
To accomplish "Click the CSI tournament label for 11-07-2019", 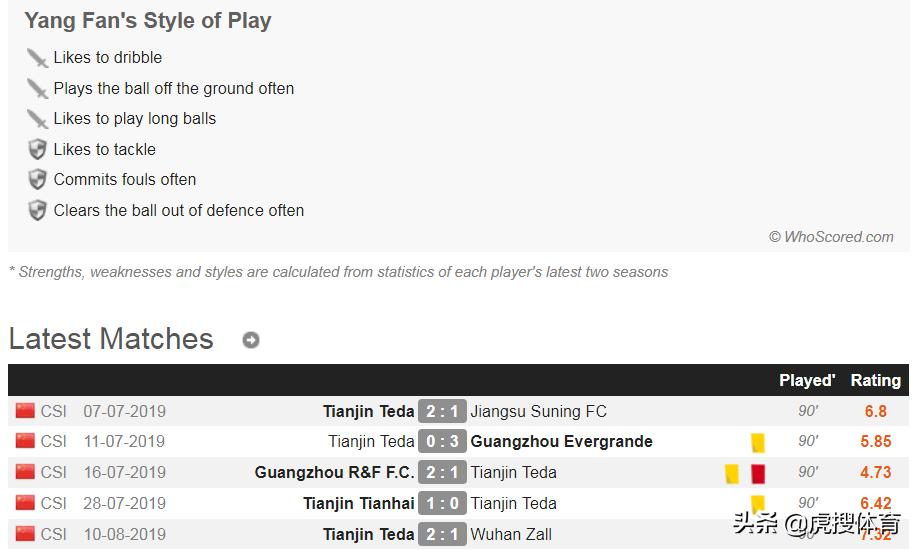I will (54, 441).
